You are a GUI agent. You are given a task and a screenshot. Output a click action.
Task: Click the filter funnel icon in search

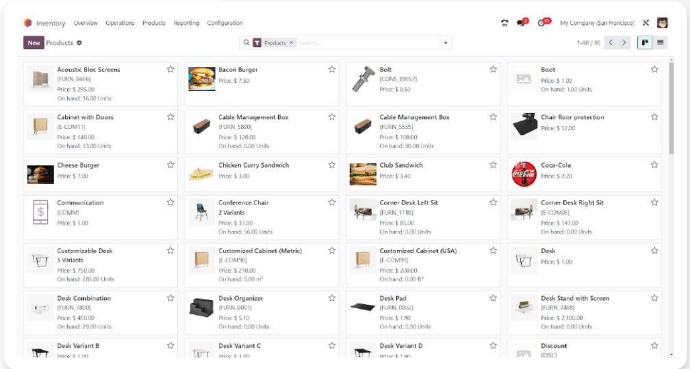point(257,43)
